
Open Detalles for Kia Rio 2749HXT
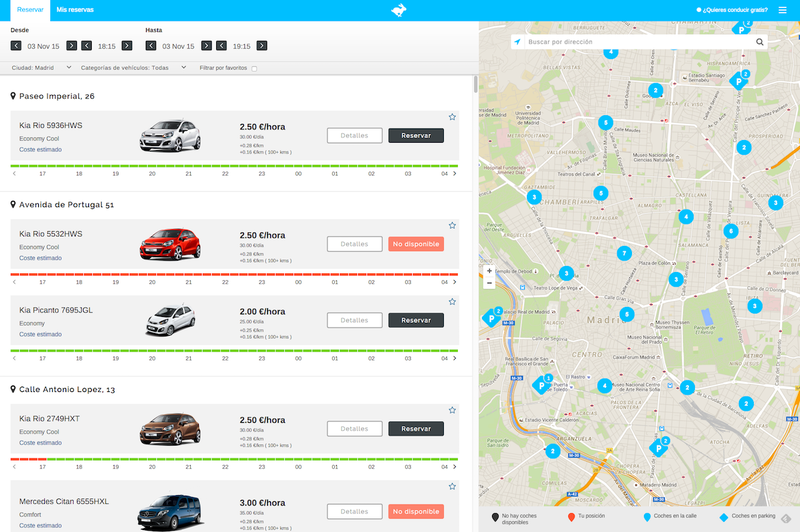[x=355, y=428]
